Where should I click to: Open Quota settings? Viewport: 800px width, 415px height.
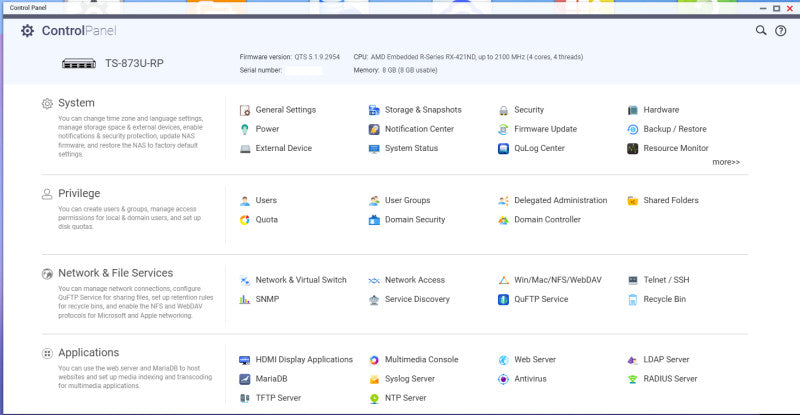click(x=259, y=219)
